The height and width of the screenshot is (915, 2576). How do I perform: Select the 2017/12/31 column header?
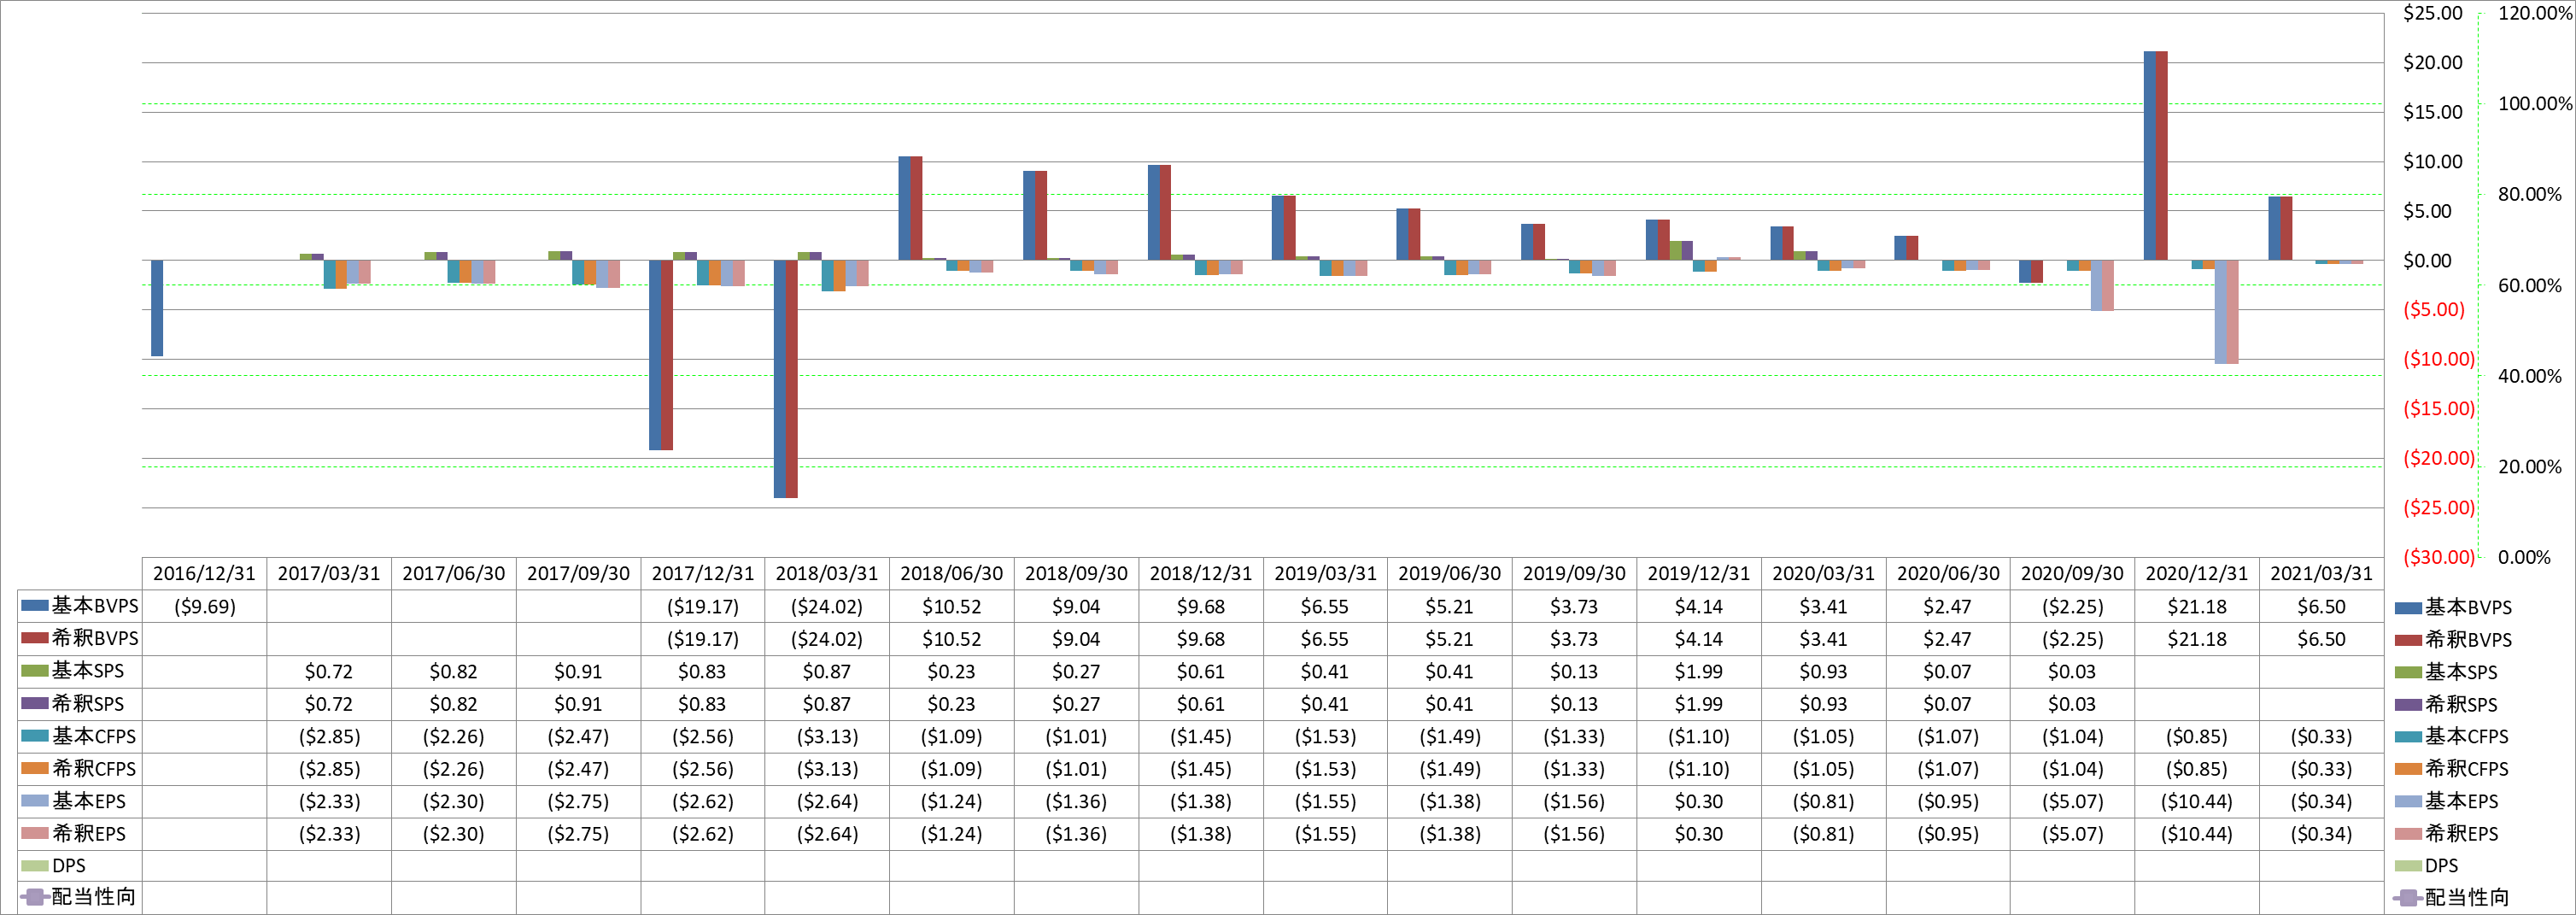click(x=703, y=573)
